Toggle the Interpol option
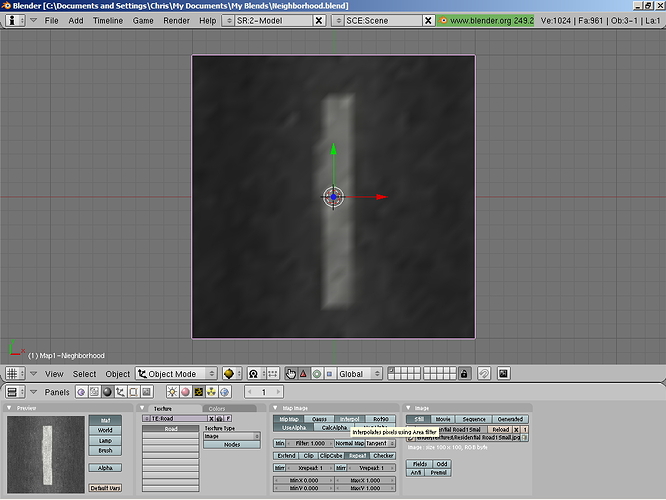 click(x=350, y=419)
